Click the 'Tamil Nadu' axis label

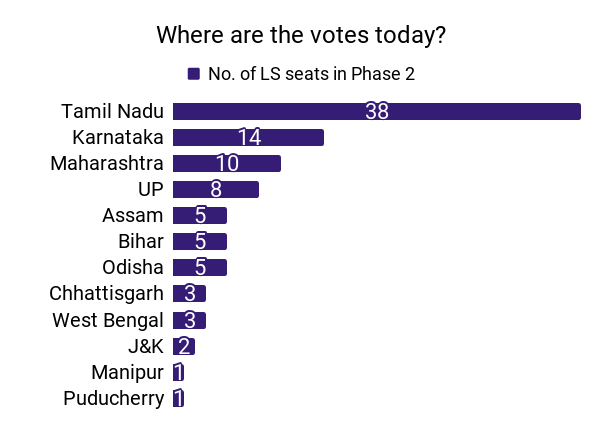(x=112, y=111)
